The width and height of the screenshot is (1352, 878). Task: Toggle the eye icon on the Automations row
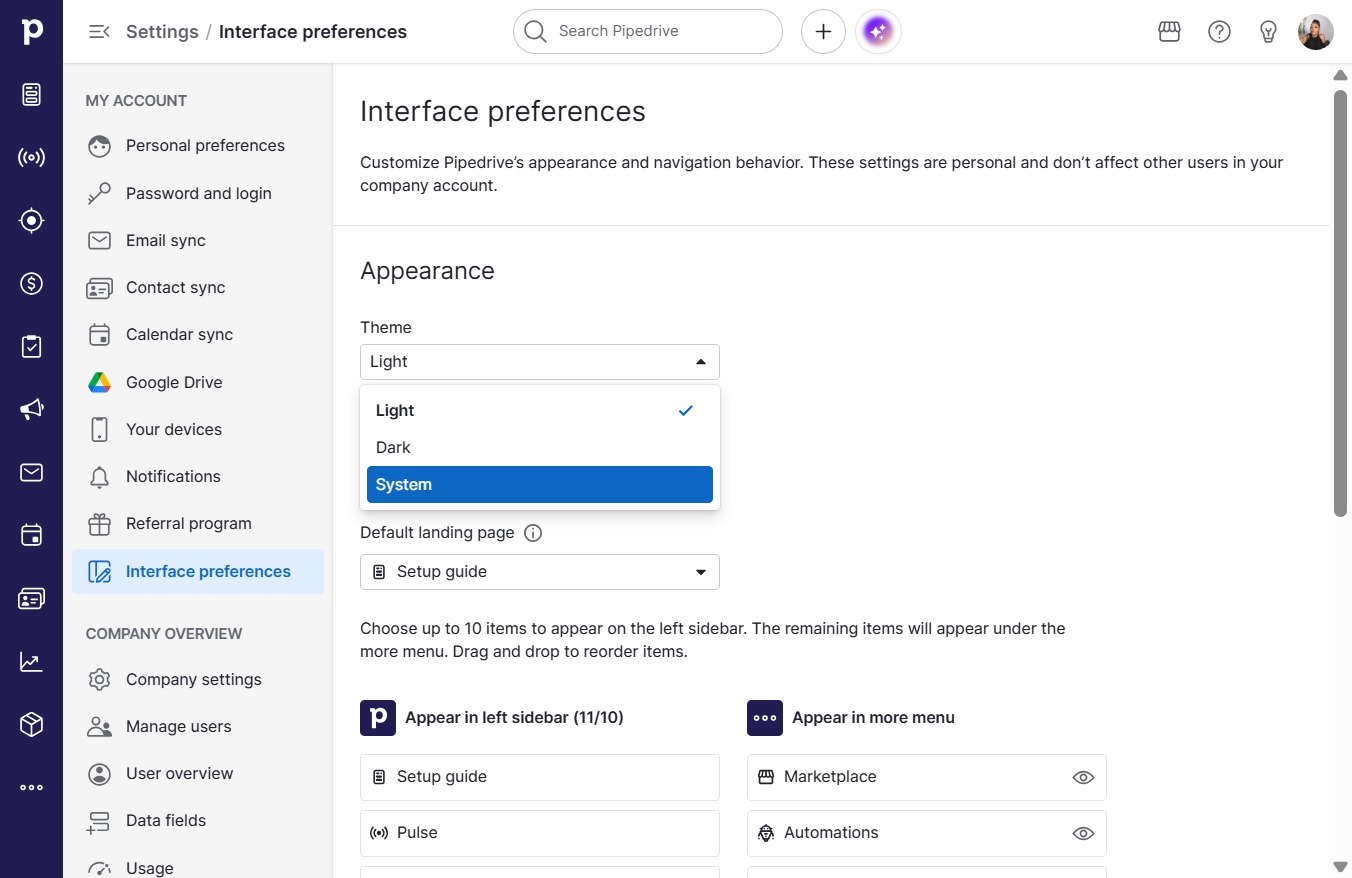click(1083, 833)
